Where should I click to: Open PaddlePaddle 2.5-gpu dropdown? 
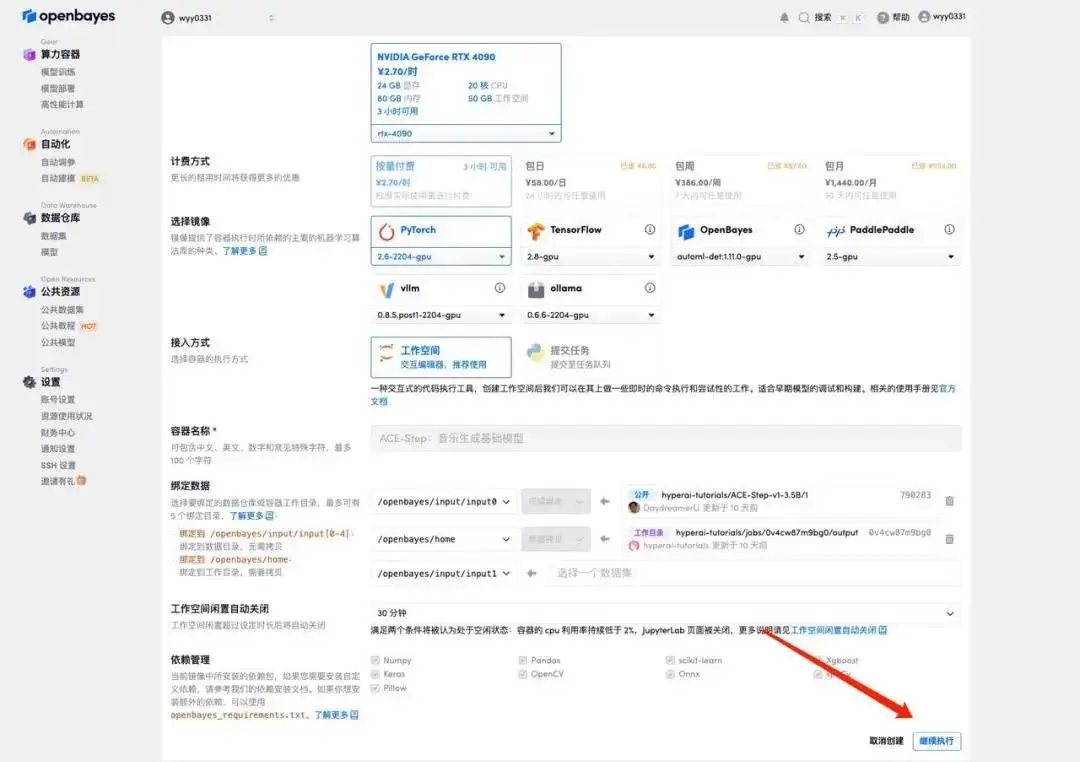coord(890,256)
